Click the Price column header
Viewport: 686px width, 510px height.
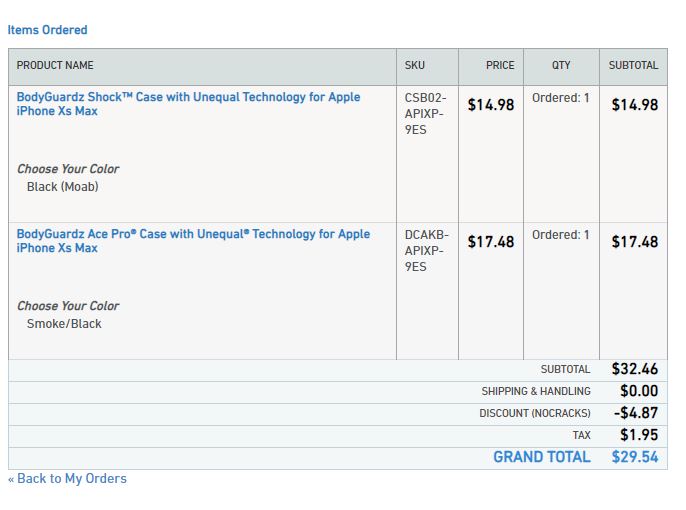[x=500, y=66]
